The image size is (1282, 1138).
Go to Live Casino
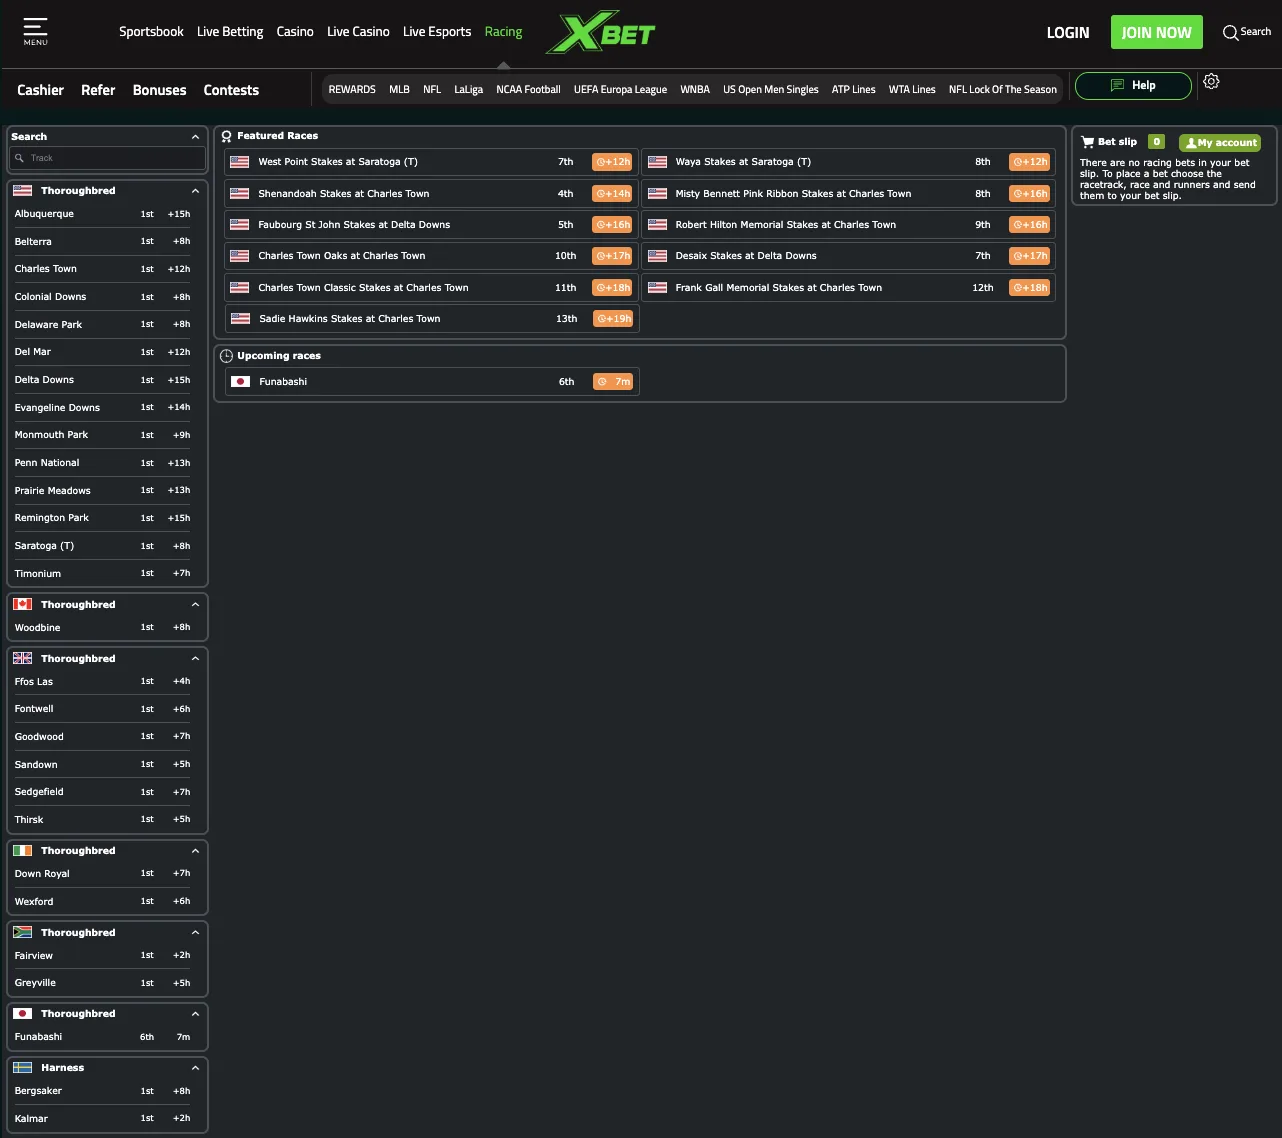point(358,32)
